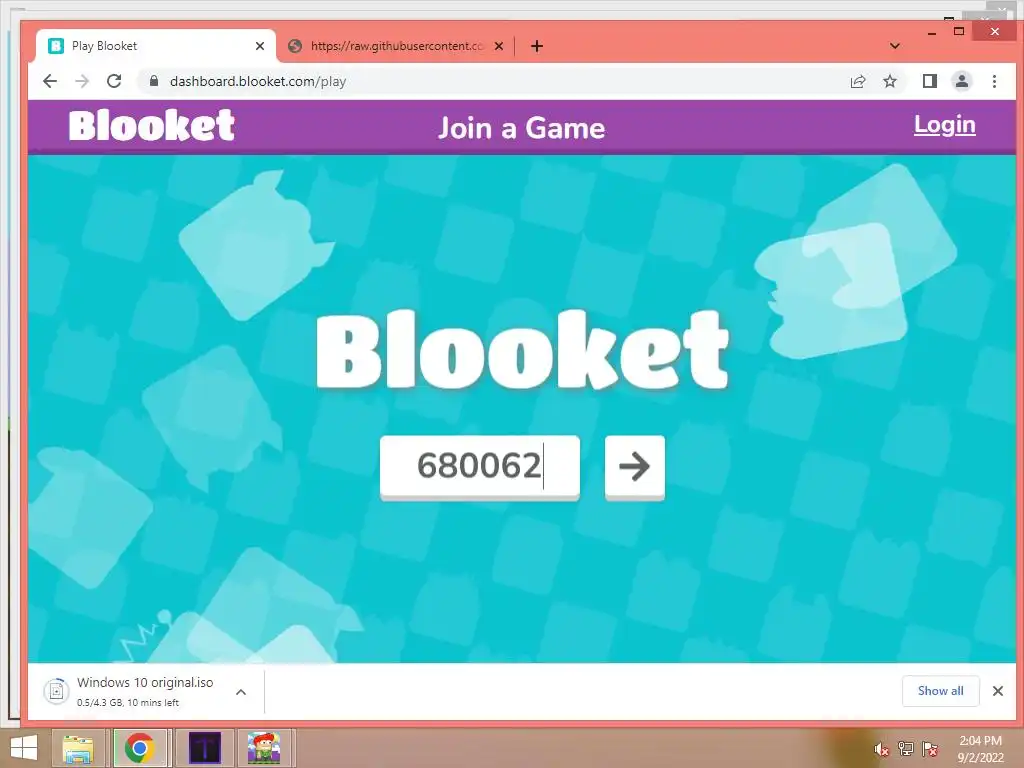Click the address bar URL dashboard.blooket.com/play
Viewport: 1024px width, 768px height.
(257, 82)
